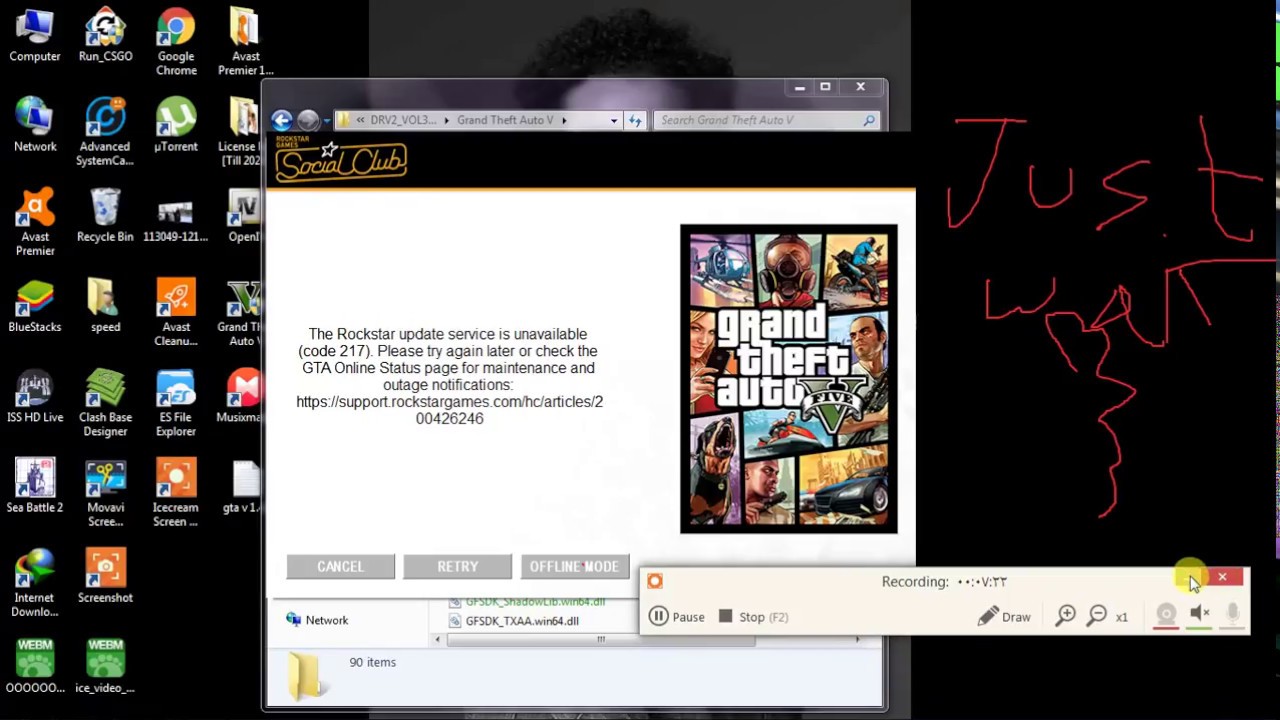Expand the double-chevron before DRV2_VOL3
This screenshot has width=1280, height=720.
(360, 120)
